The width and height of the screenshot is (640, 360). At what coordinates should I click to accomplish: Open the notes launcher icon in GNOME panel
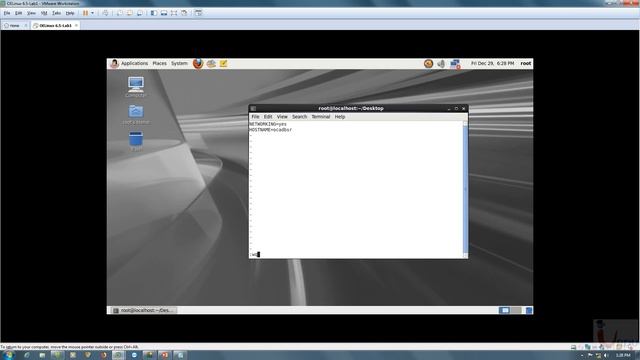coord(224,64)
